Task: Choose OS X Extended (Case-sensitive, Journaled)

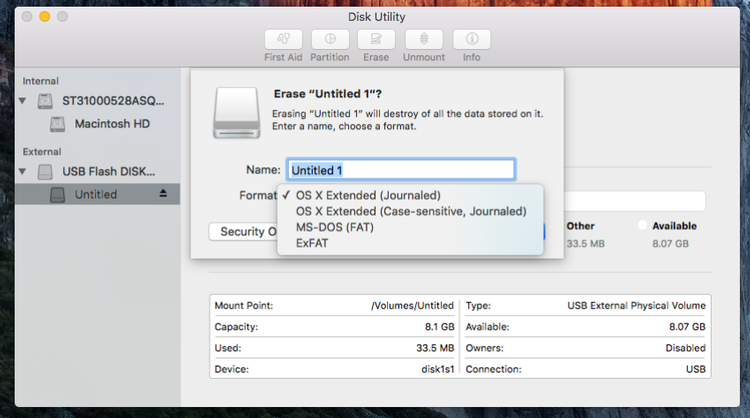Action: 410,211
